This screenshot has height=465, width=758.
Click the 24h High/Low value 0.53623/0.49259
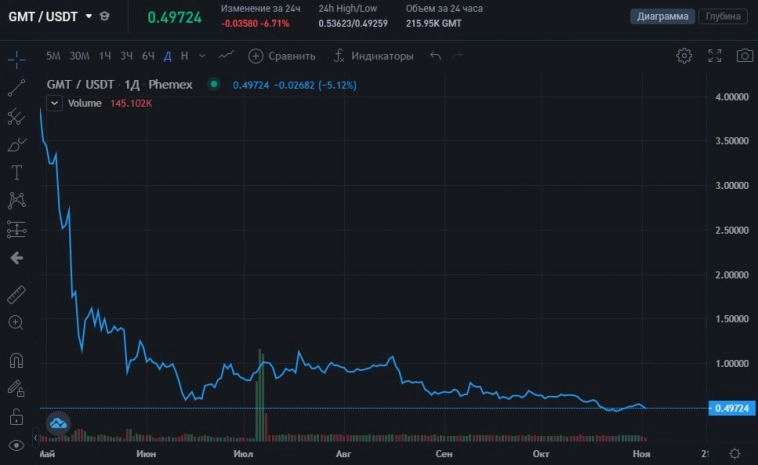tap(353, 23)
